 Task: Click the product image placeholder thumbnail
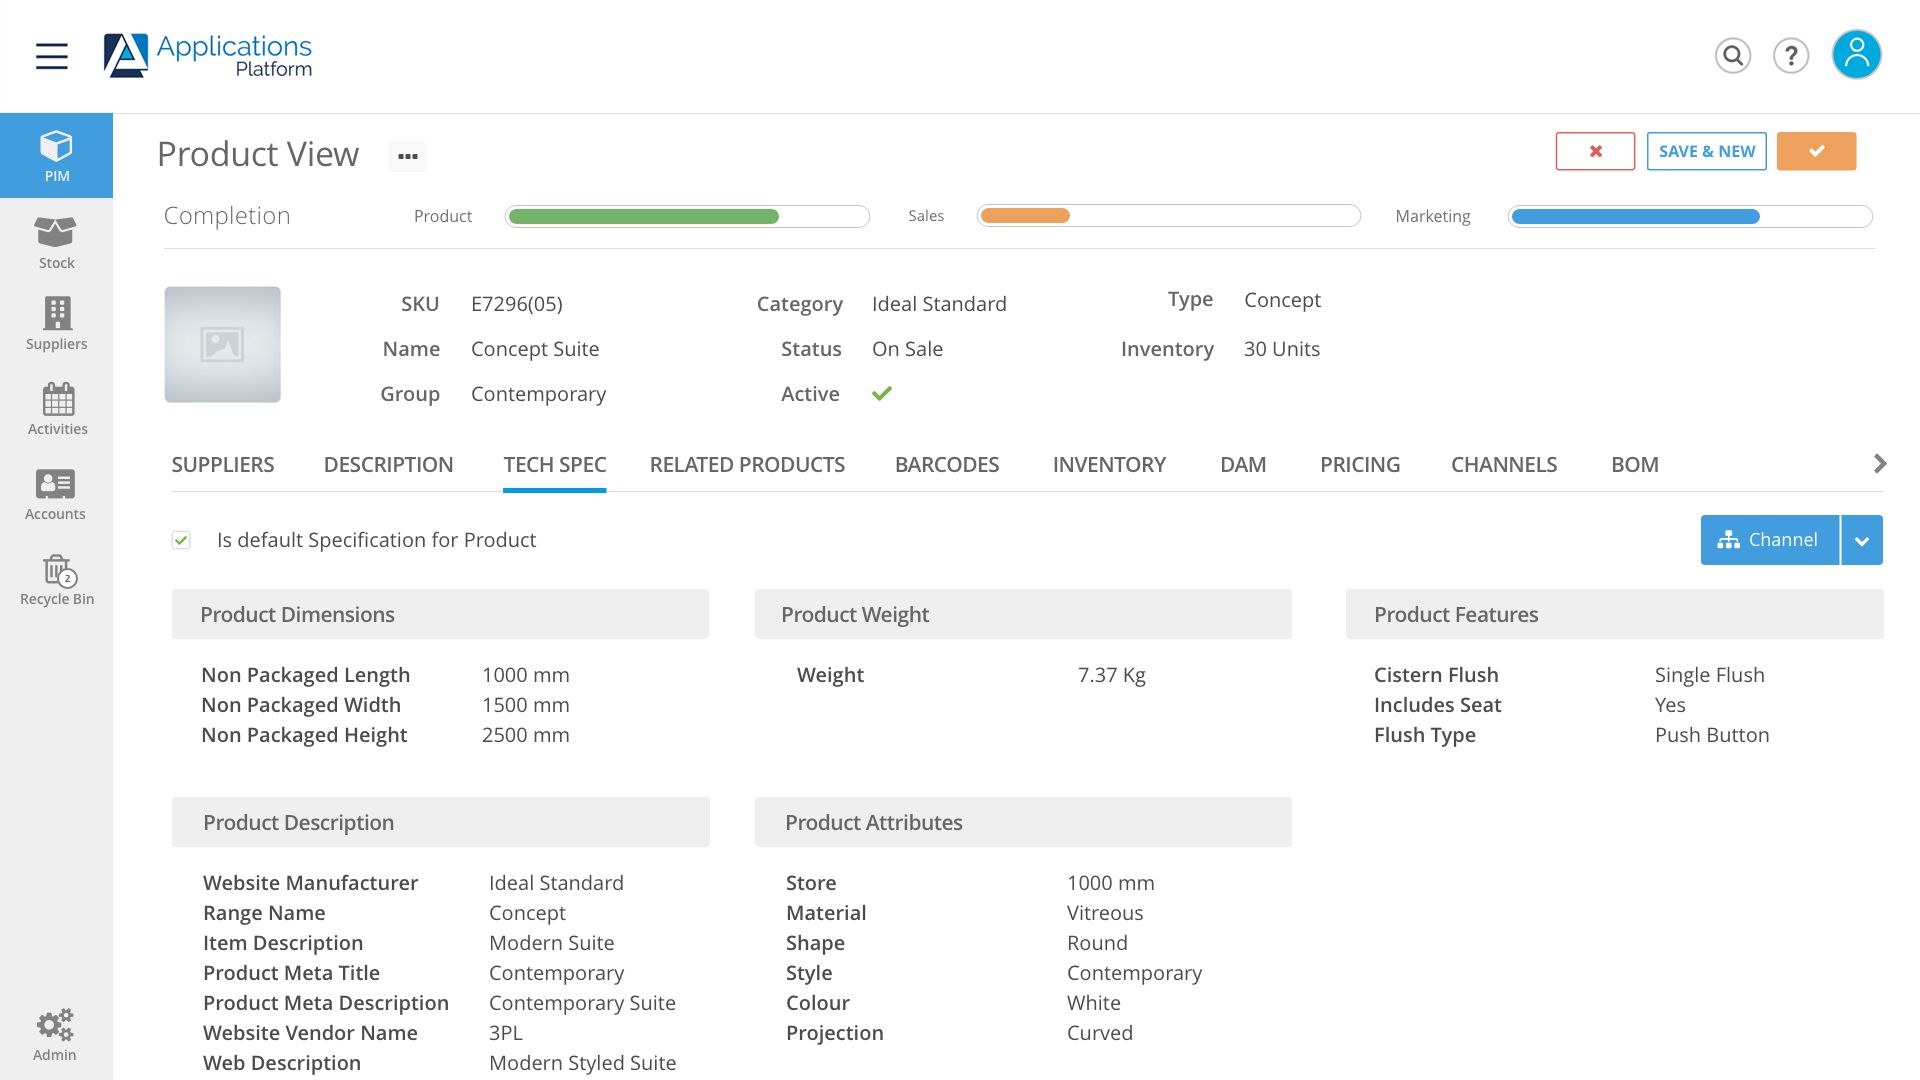pos(222,345)
